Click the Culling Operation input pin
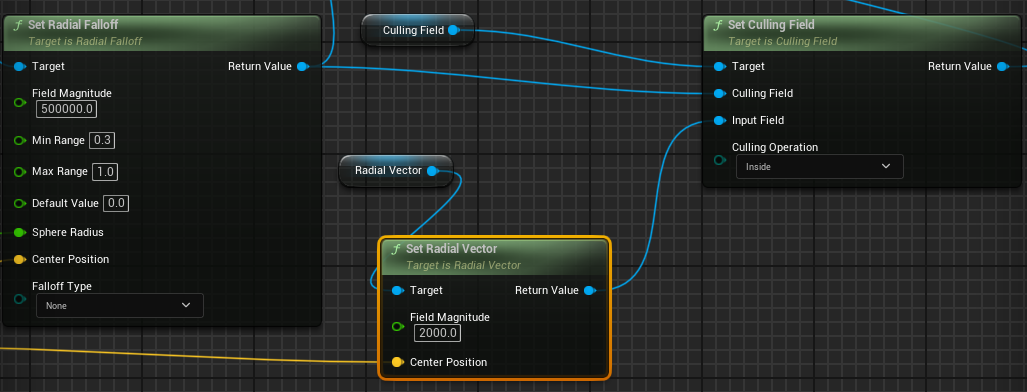Viewport: 1027px width, 392px height. (720, 160)
